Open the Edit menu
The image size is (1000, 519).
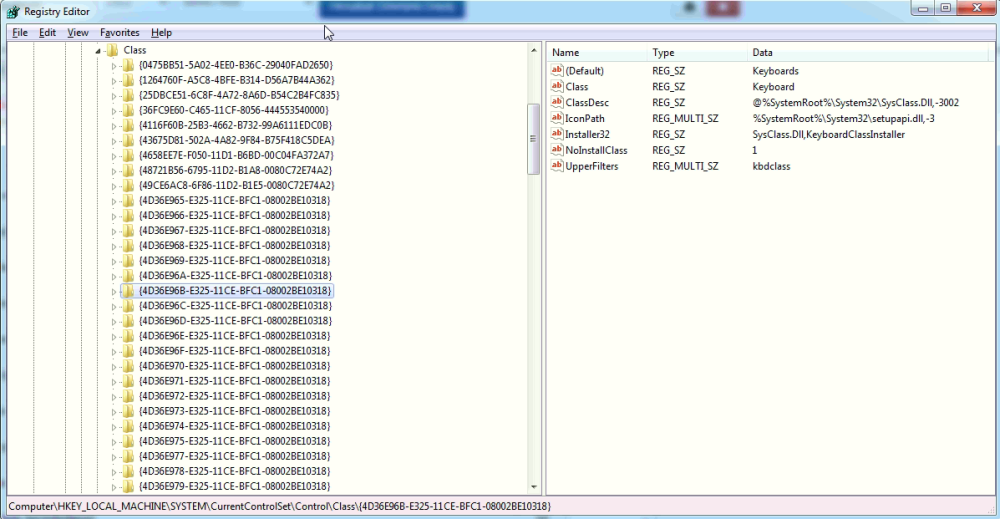[47, 33]
